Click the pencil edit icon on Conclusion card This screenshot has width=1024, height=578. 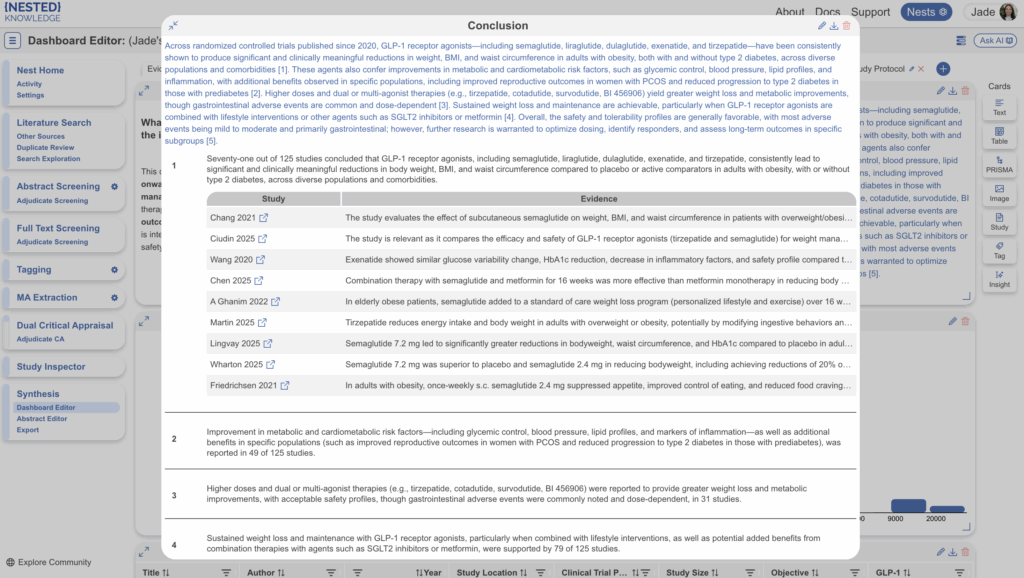pos(822,25)
